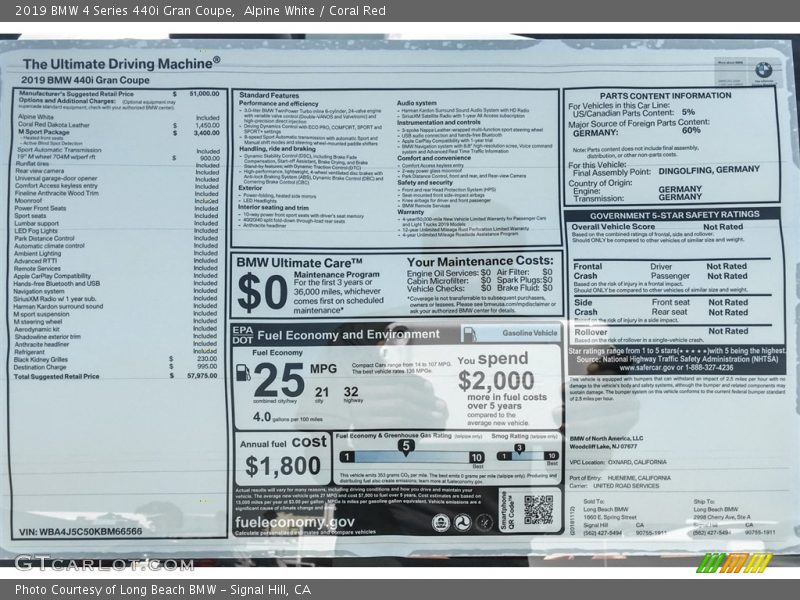
Task: Click the 'Safety and security' section heading
Action: click(x=425, y=182)
